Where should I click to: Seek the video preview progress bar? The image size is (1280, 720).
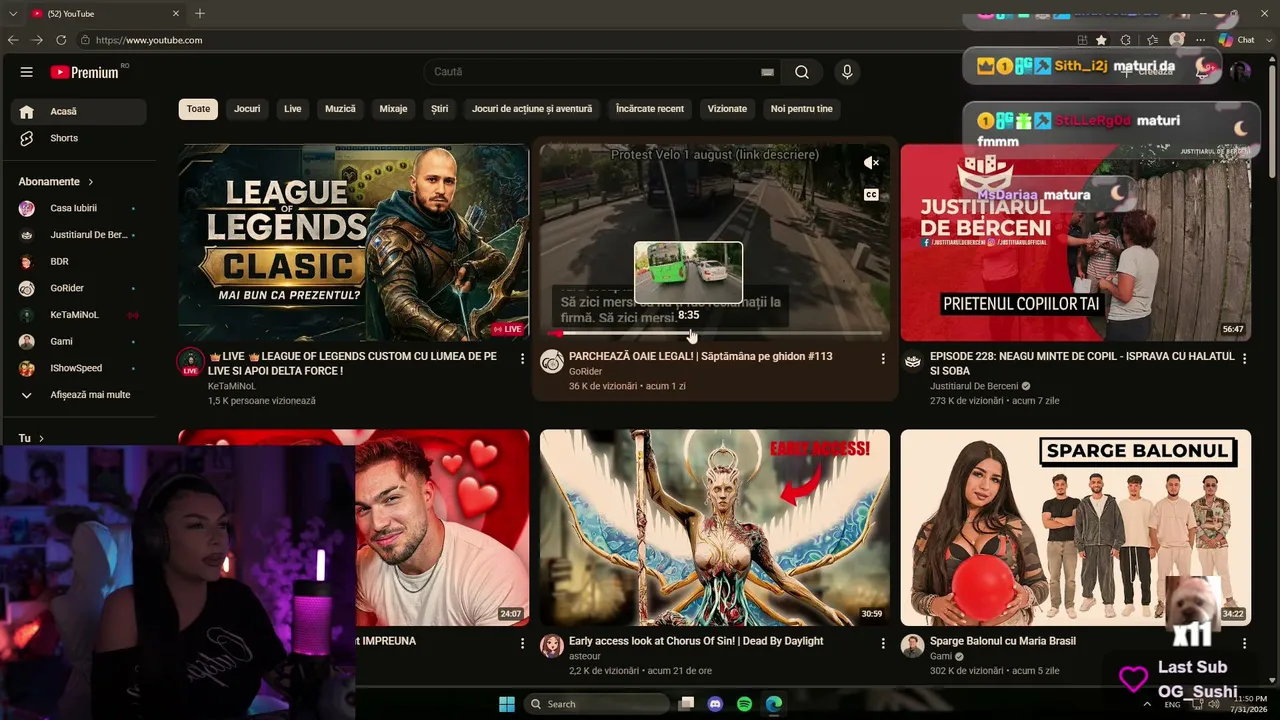tap(715, 333)
